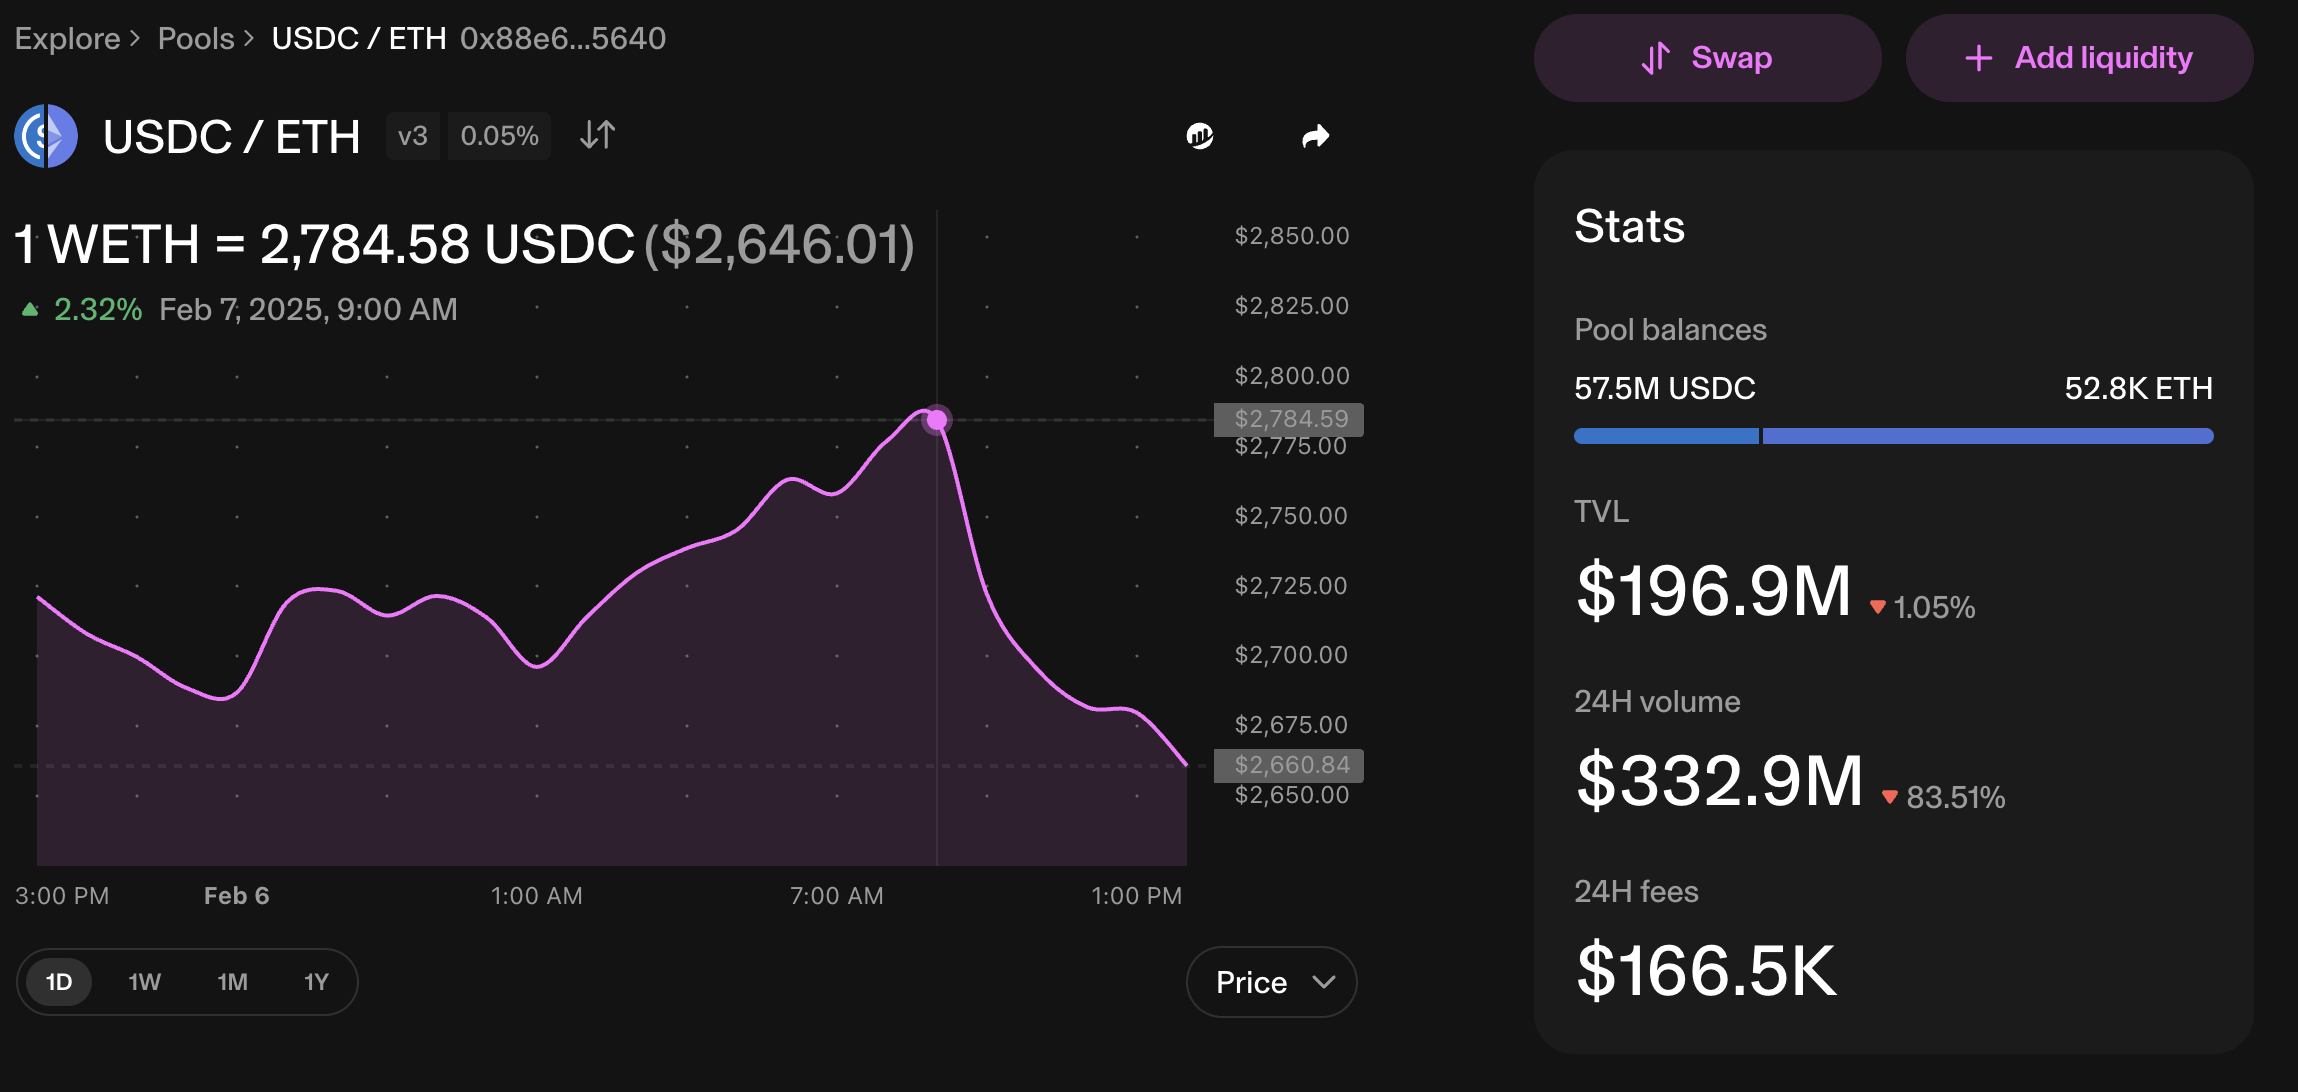Screen dimensions: 2298x1092
Task: Copy pool address 0x88e6...5640
Action: tap(563, 38)
